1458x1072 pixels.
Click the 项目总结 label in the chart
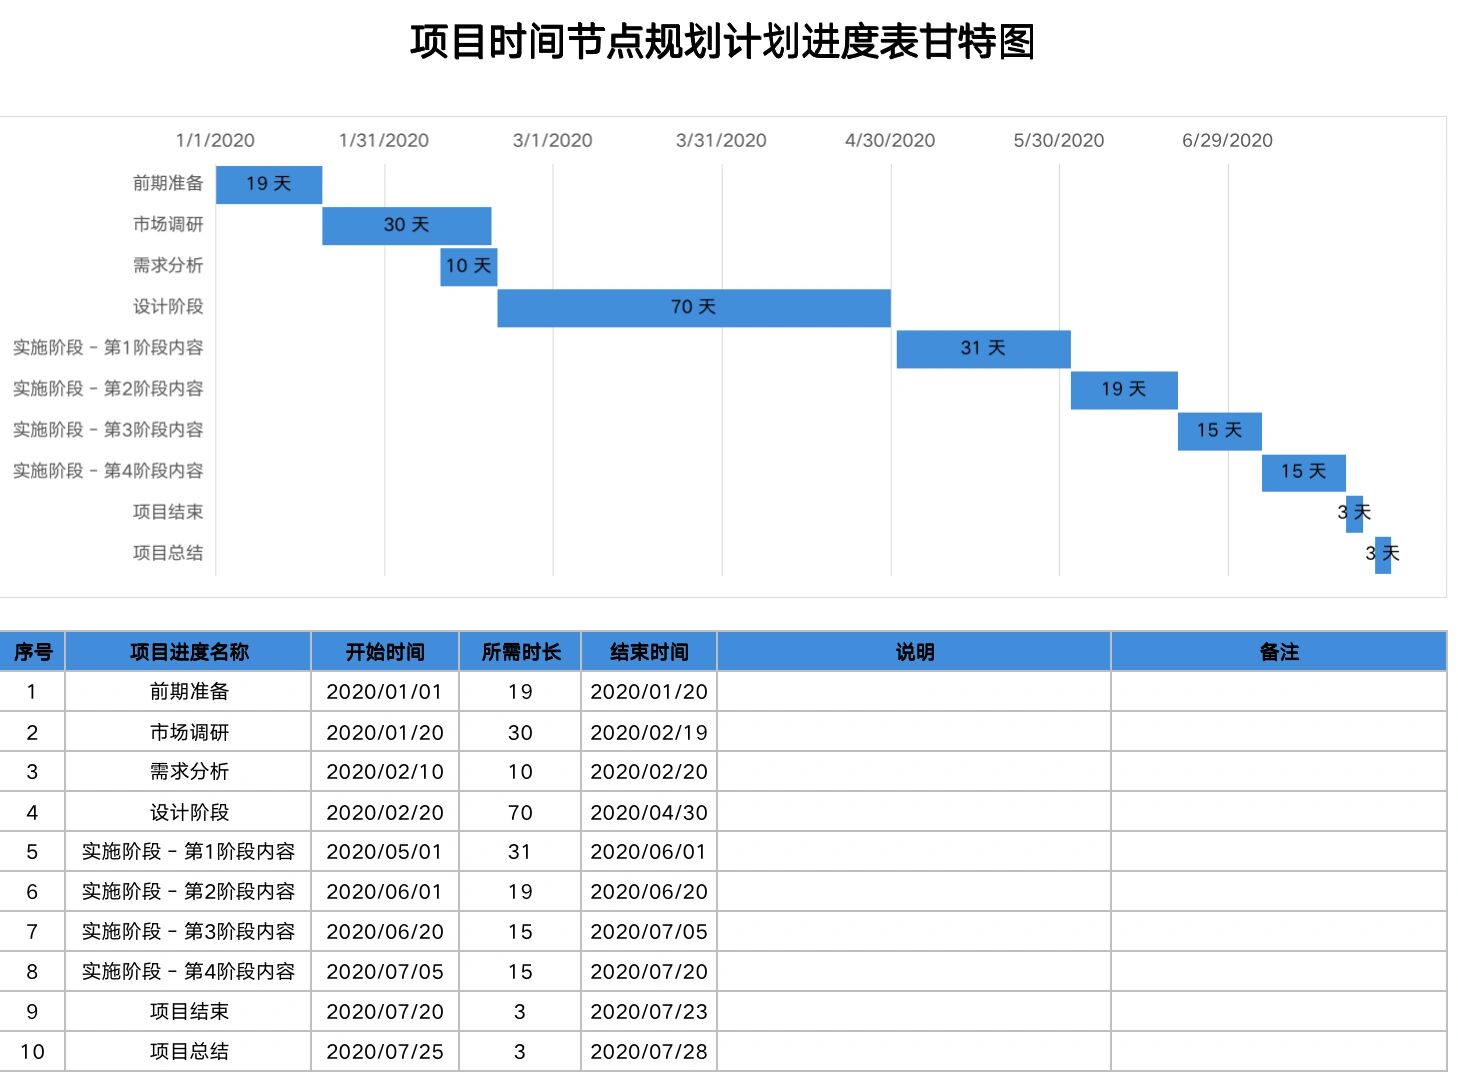pyautogui.click(x=169, y=553)
